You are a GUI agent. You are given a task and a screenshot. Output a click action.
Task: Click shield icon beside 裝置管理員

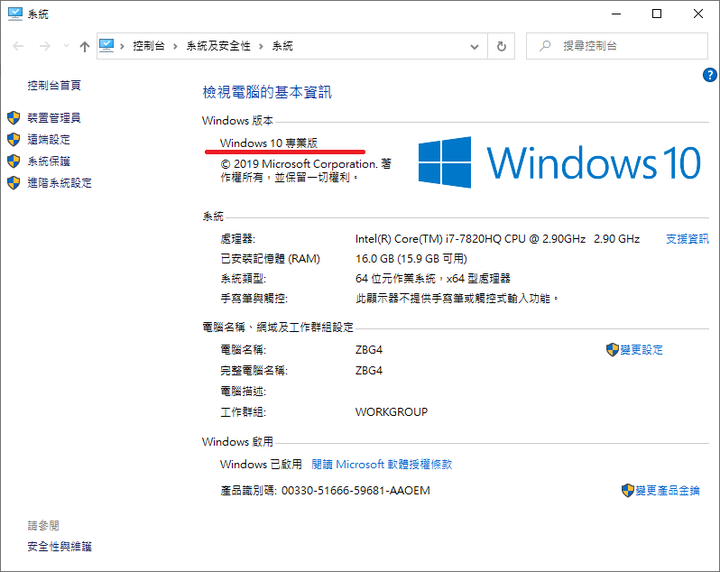click(14, 118)
